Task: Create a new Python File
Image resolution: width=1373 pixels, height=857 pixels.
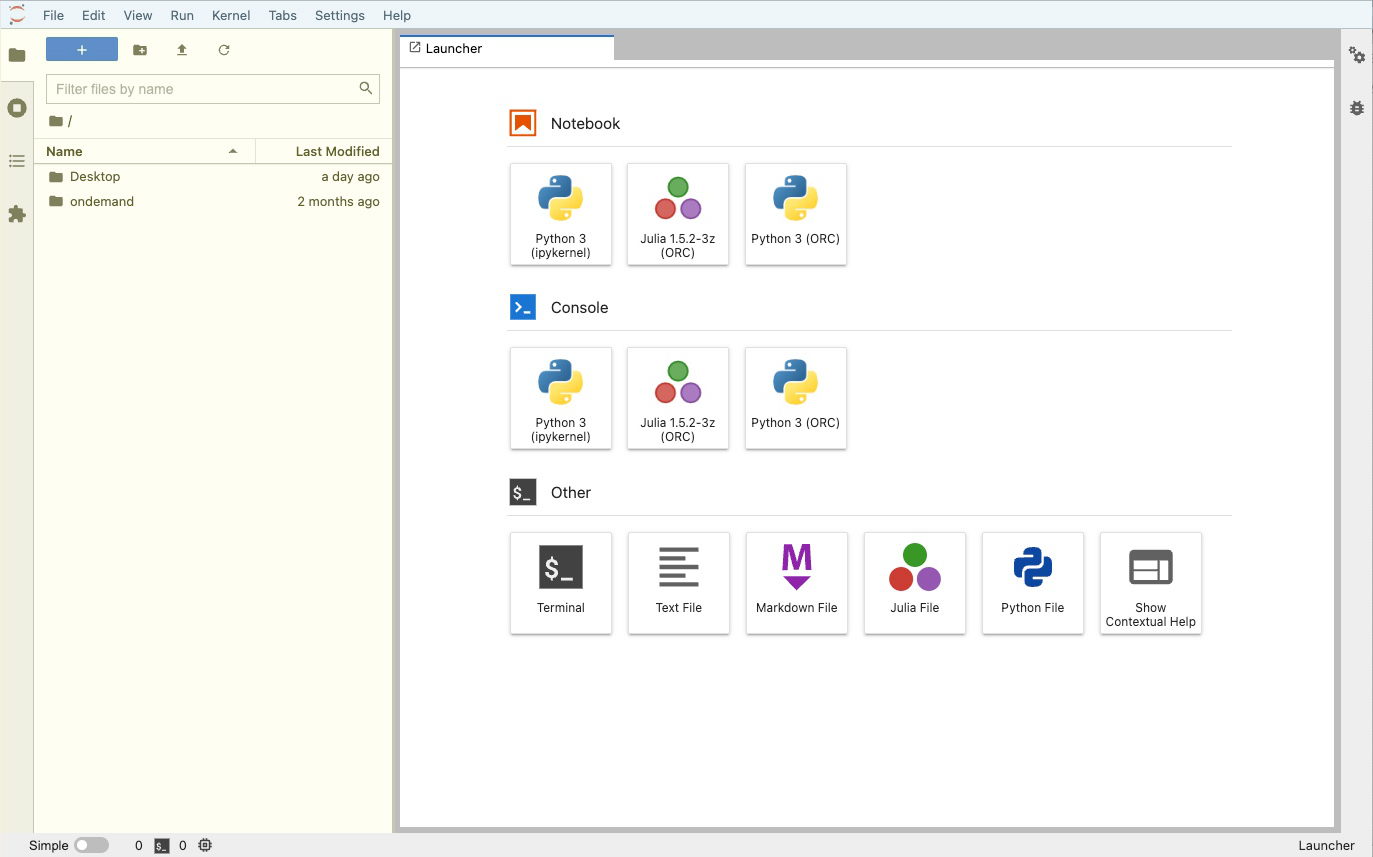Action: tap(1033, 583)
